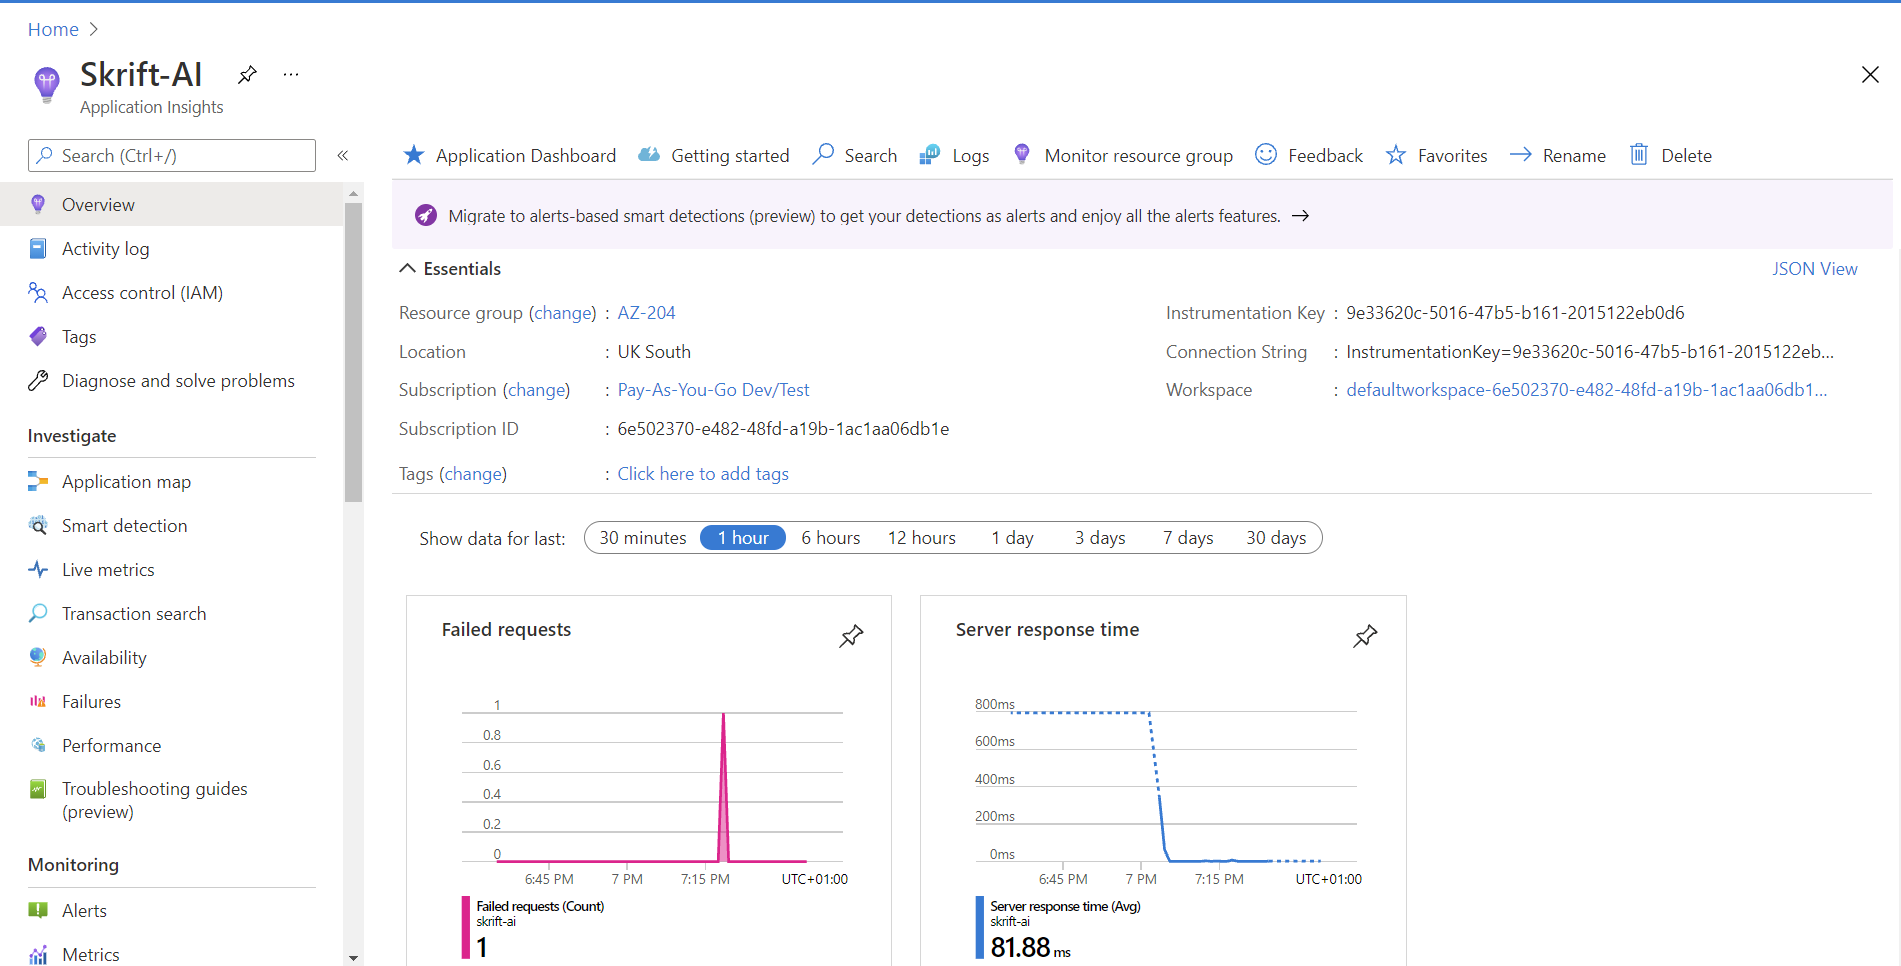Select the 3 days time range

(1100, 538)
